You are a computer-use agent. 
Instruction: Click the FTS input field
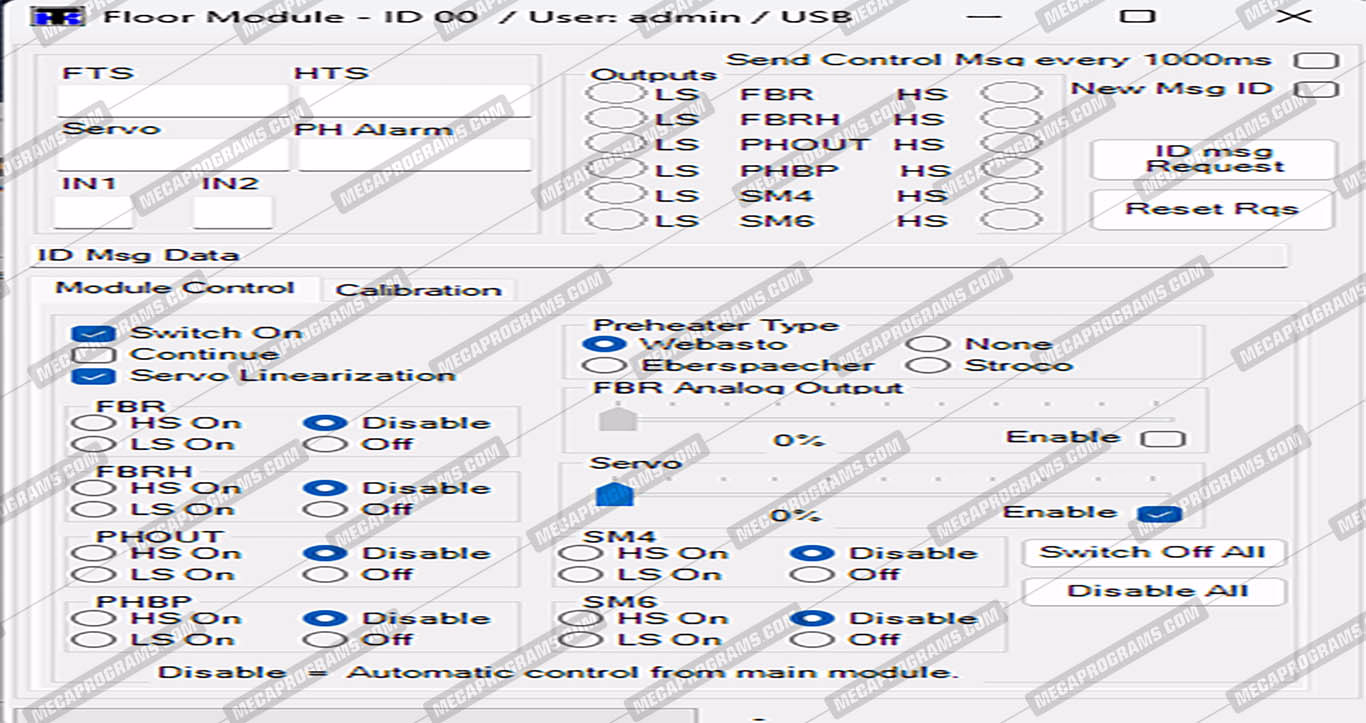(172, 101)
